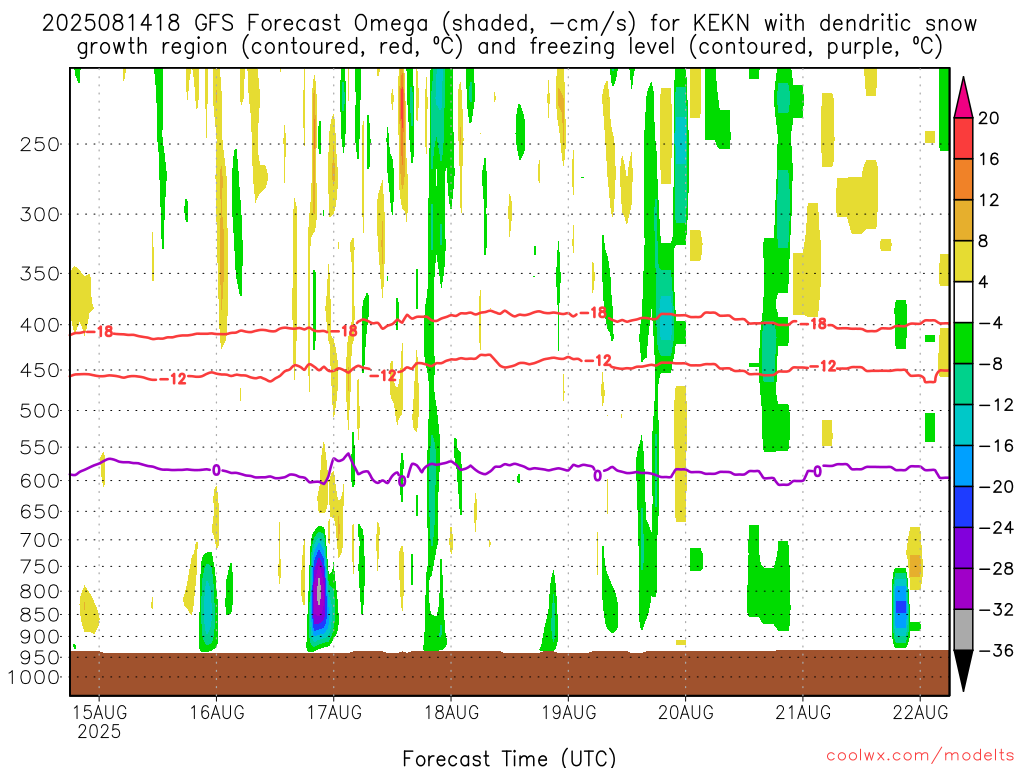Click the red legend swatch between 16 and 20
Image resolution: width=1024 pixels, height=768 pixels.
tap(963, 138)
